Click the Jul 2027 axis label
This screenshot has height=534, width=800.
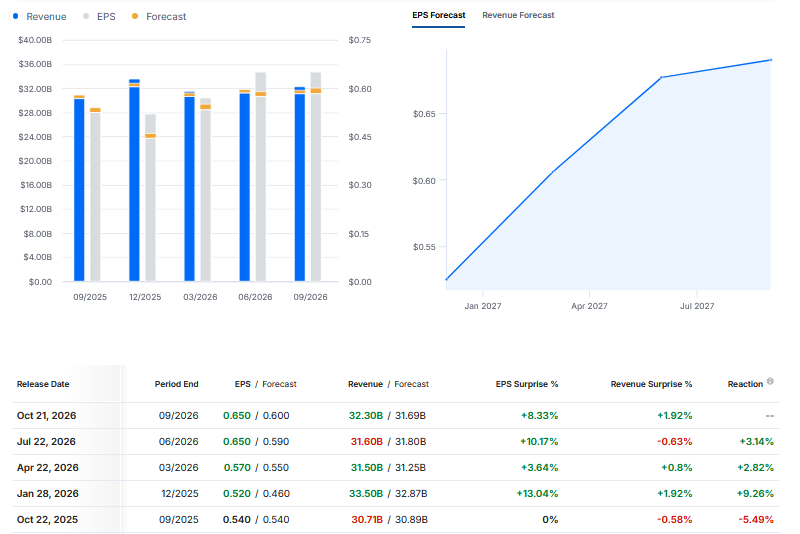697,306
